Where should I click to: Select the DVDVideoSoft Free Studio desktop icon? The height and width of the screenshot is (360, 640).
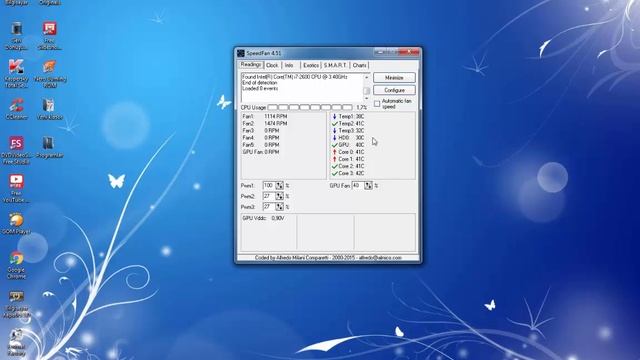tap(16, 151)
